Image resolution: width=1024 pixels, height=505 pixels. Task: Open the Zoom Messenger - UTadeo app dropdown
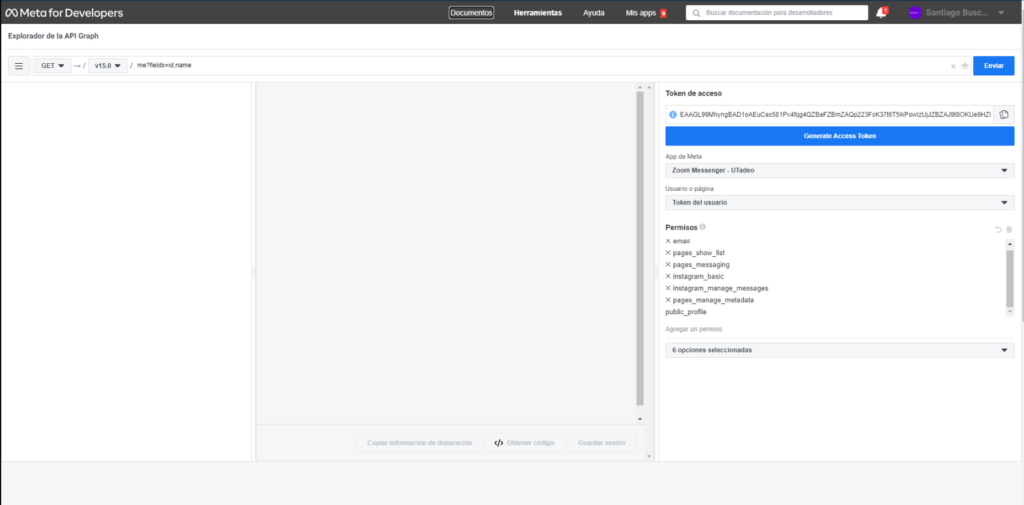839,171
